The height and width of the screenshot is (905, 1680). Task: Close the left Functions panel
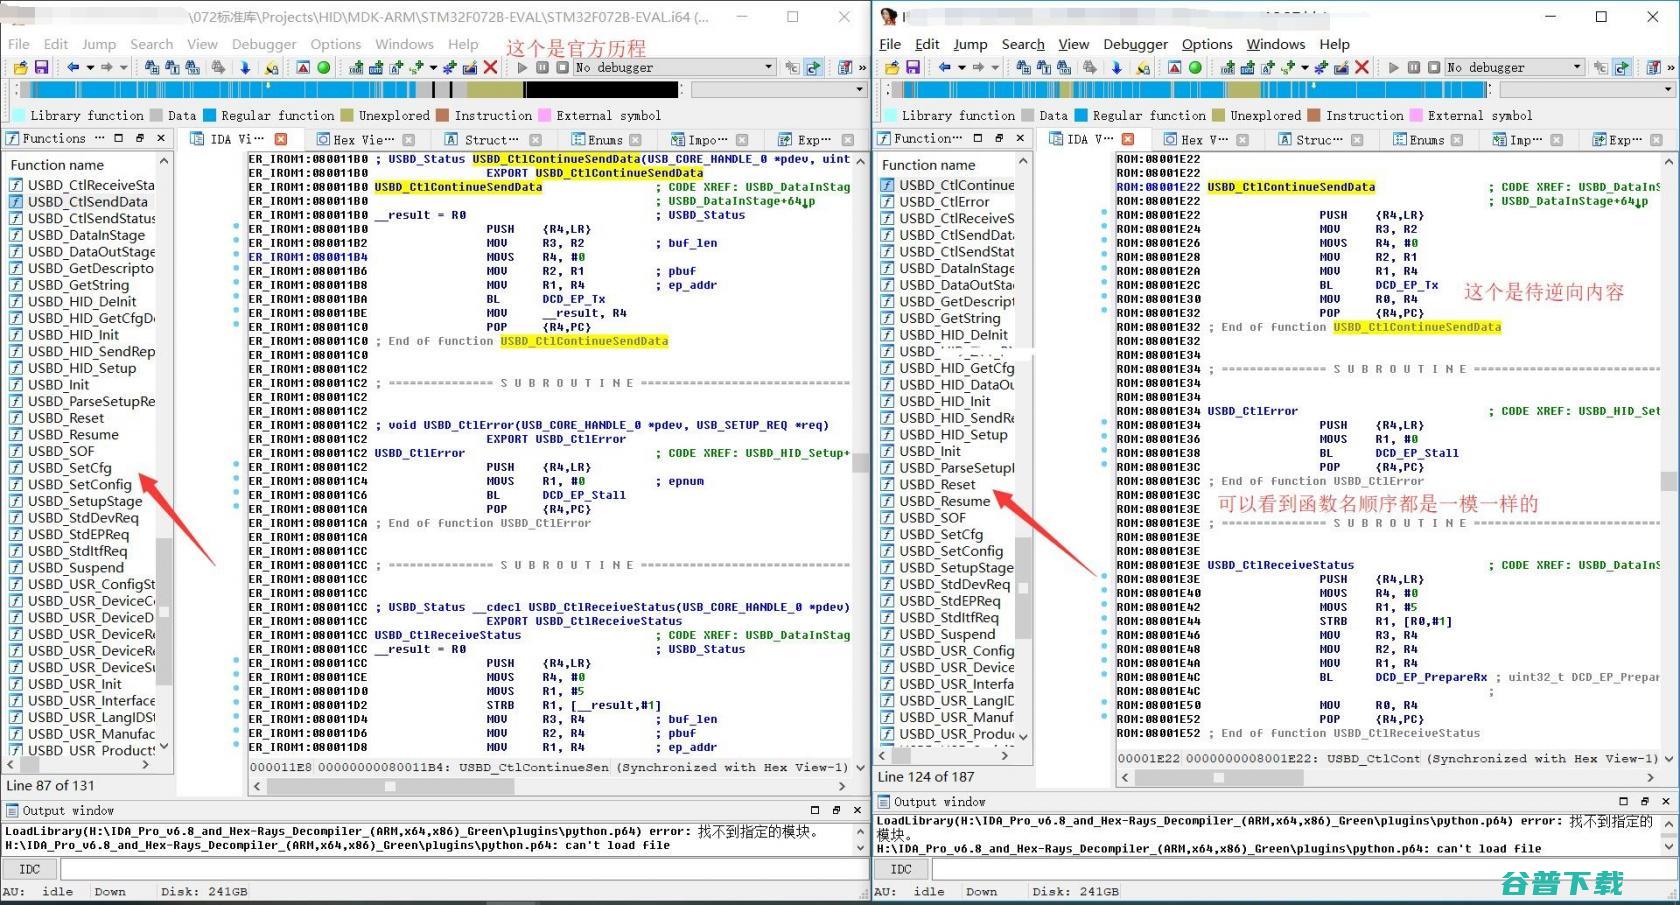(161, 138)
